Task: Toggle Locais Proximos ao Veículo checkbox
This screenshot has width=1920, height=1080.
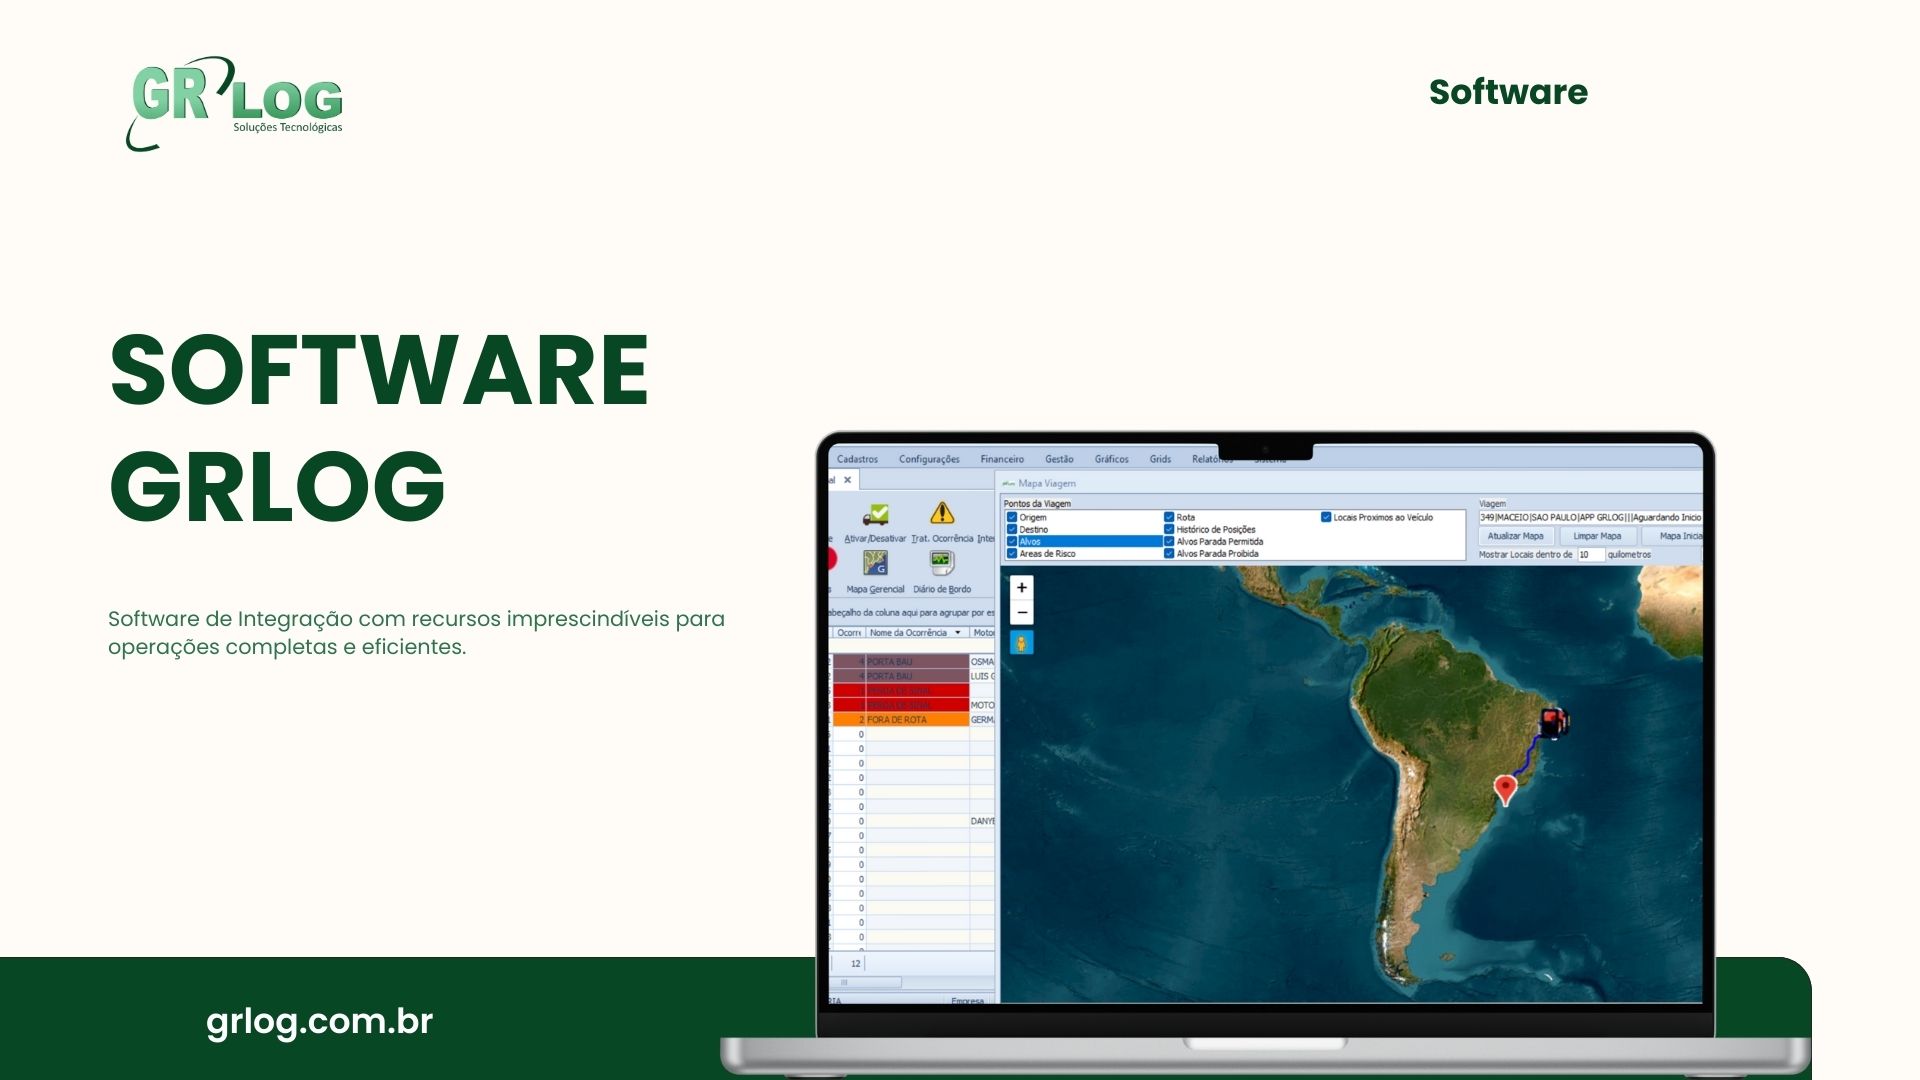Action: (x=1326, y=517)
